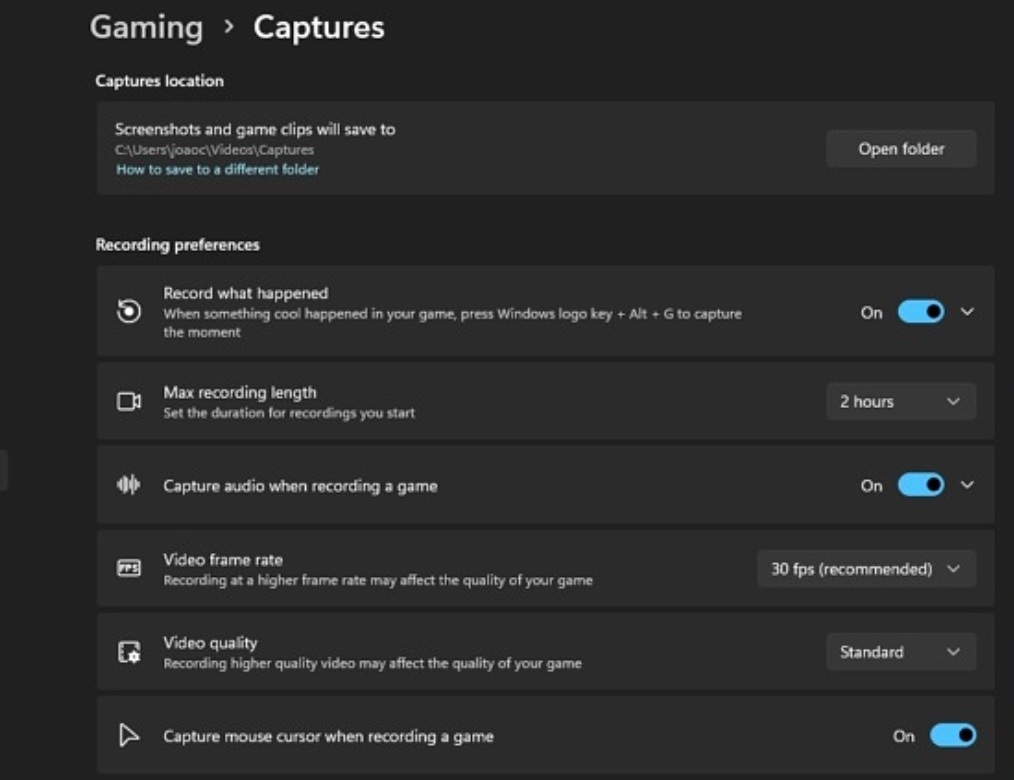Click the Max recording length camera icon
The width and height of the screenshot is (1014, 780).
tap(129, 402)
